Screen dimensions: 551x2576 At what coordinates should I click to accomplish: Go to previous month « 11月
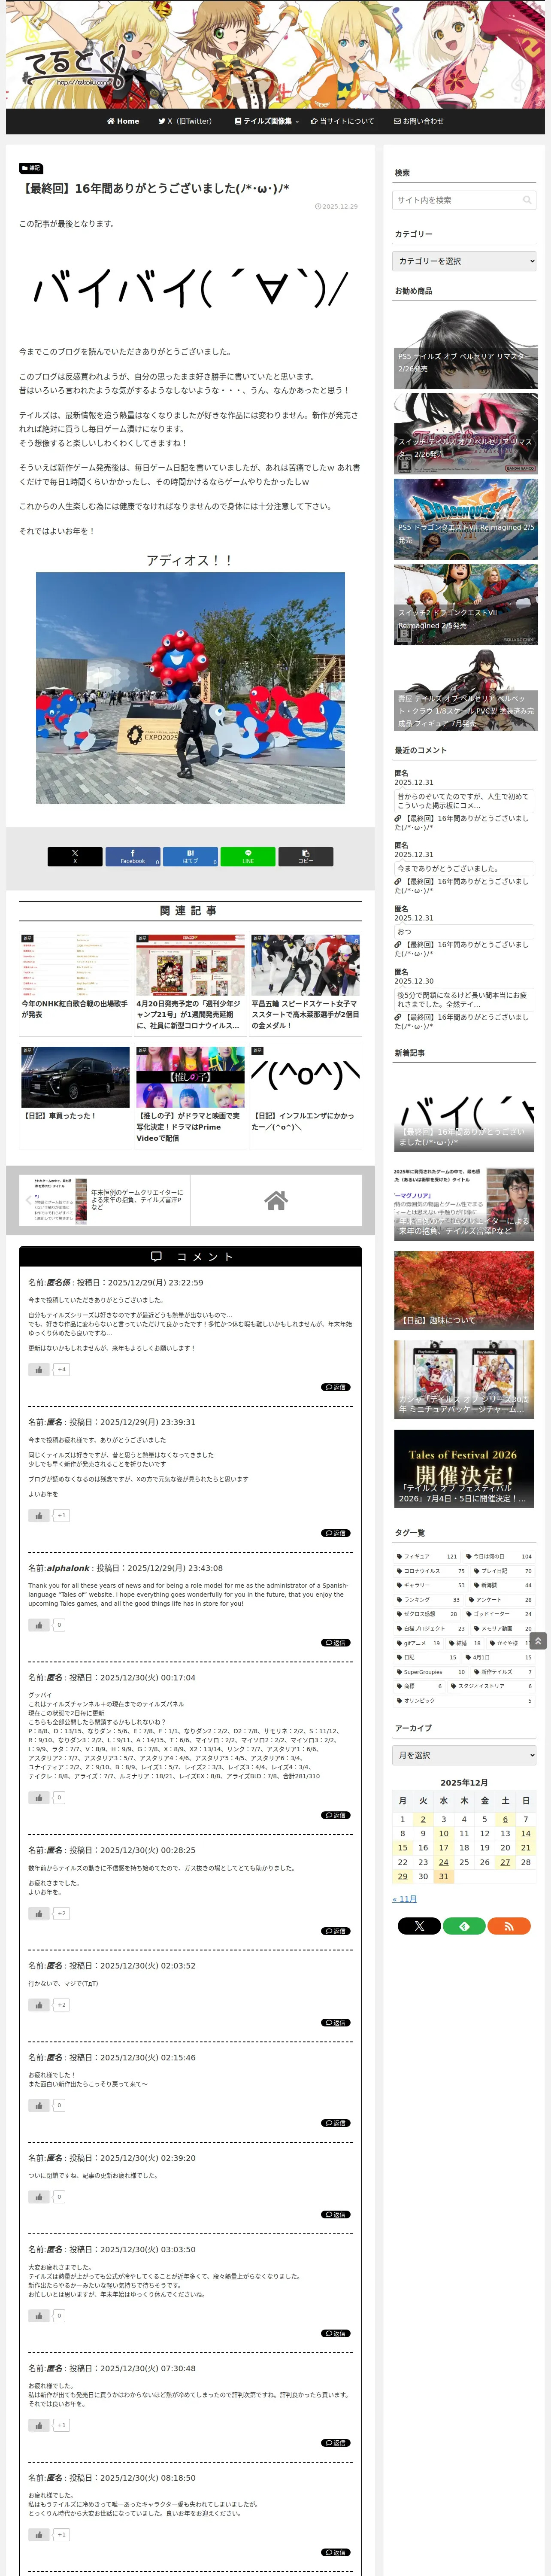click(405, 1898)
